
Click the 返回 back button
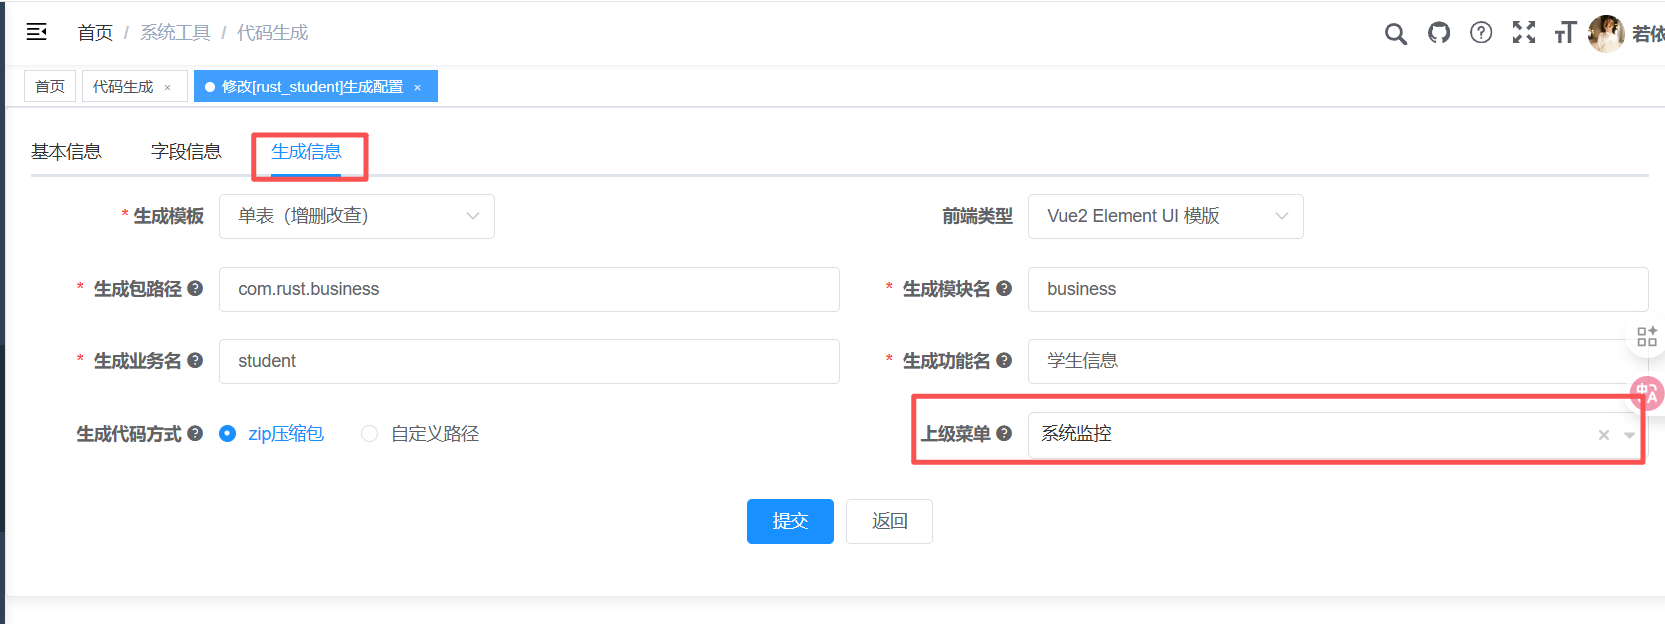click(x=889, y=521)
